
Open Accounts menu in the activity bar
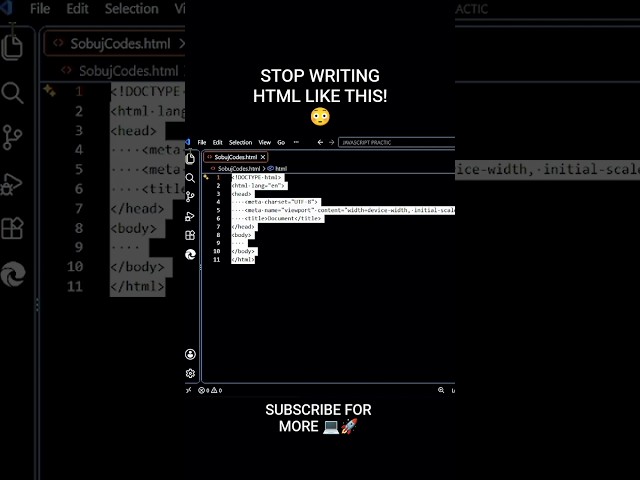point(190,354)
